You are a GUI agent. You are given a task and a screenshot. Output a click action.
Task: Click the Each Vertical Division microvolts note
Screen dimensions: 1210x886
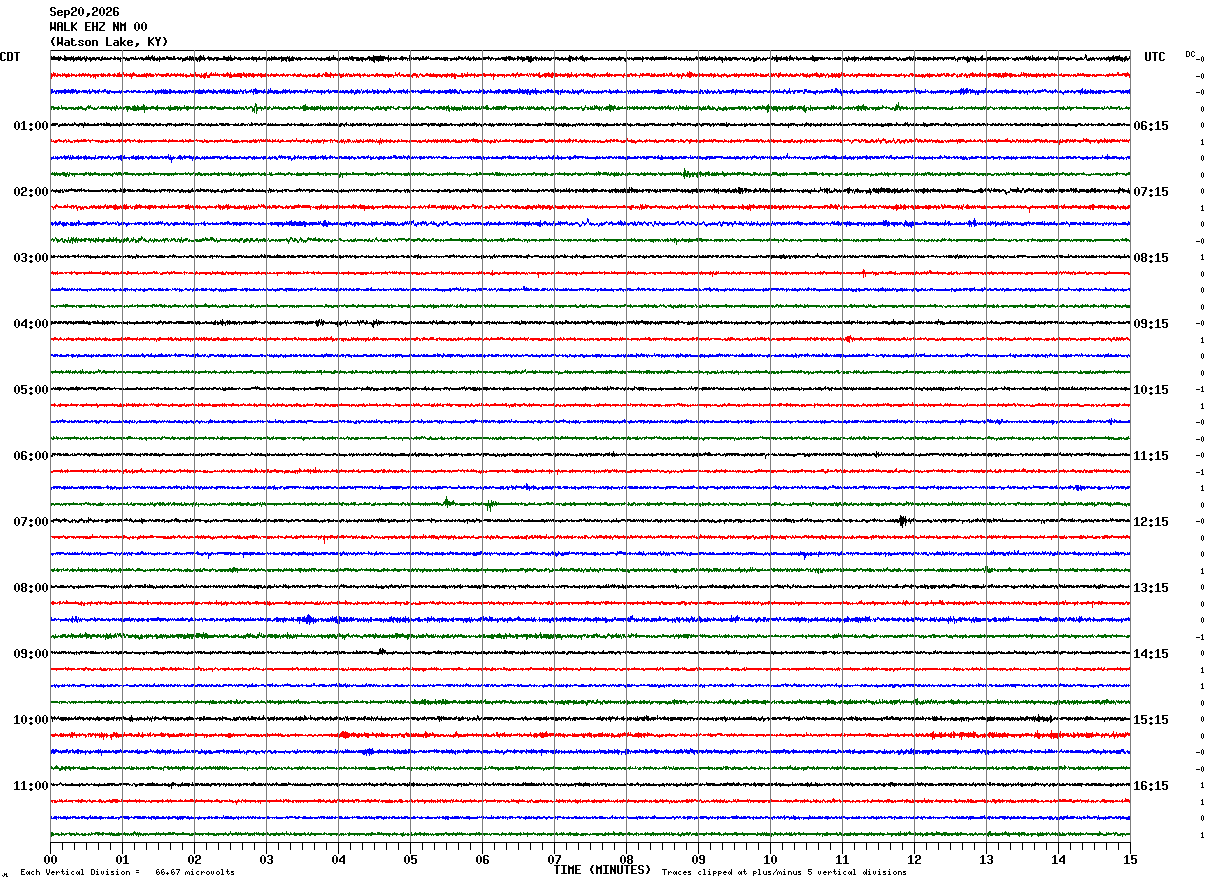click(x=127, y=872)
